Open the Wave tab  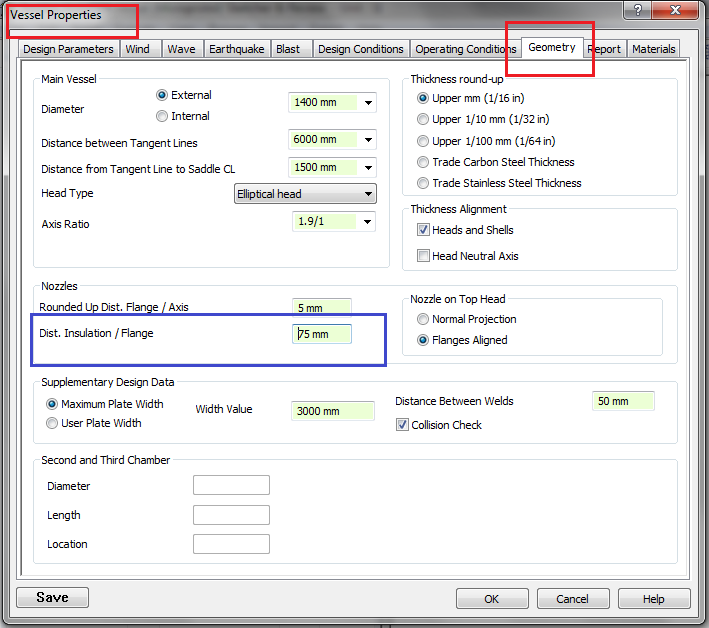(x=181, y=49)
